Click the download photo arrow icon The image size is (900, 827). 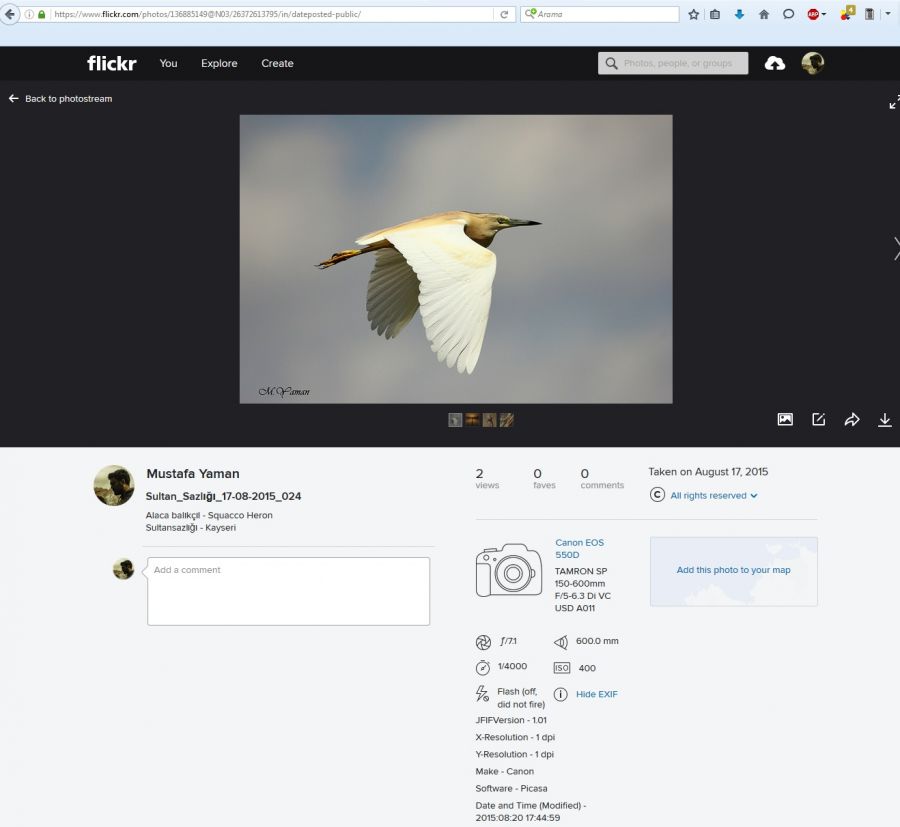tap(884, 420)
